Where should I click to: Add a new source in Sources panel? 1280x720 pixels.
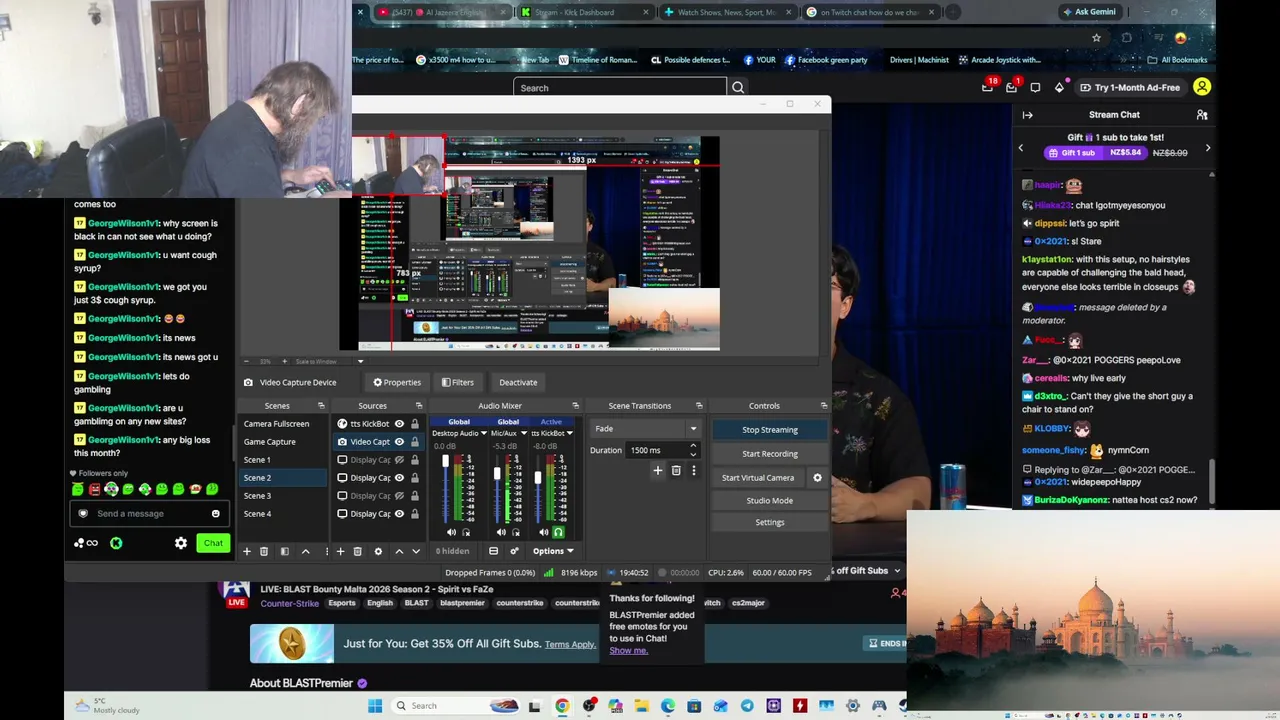(340, 551)
